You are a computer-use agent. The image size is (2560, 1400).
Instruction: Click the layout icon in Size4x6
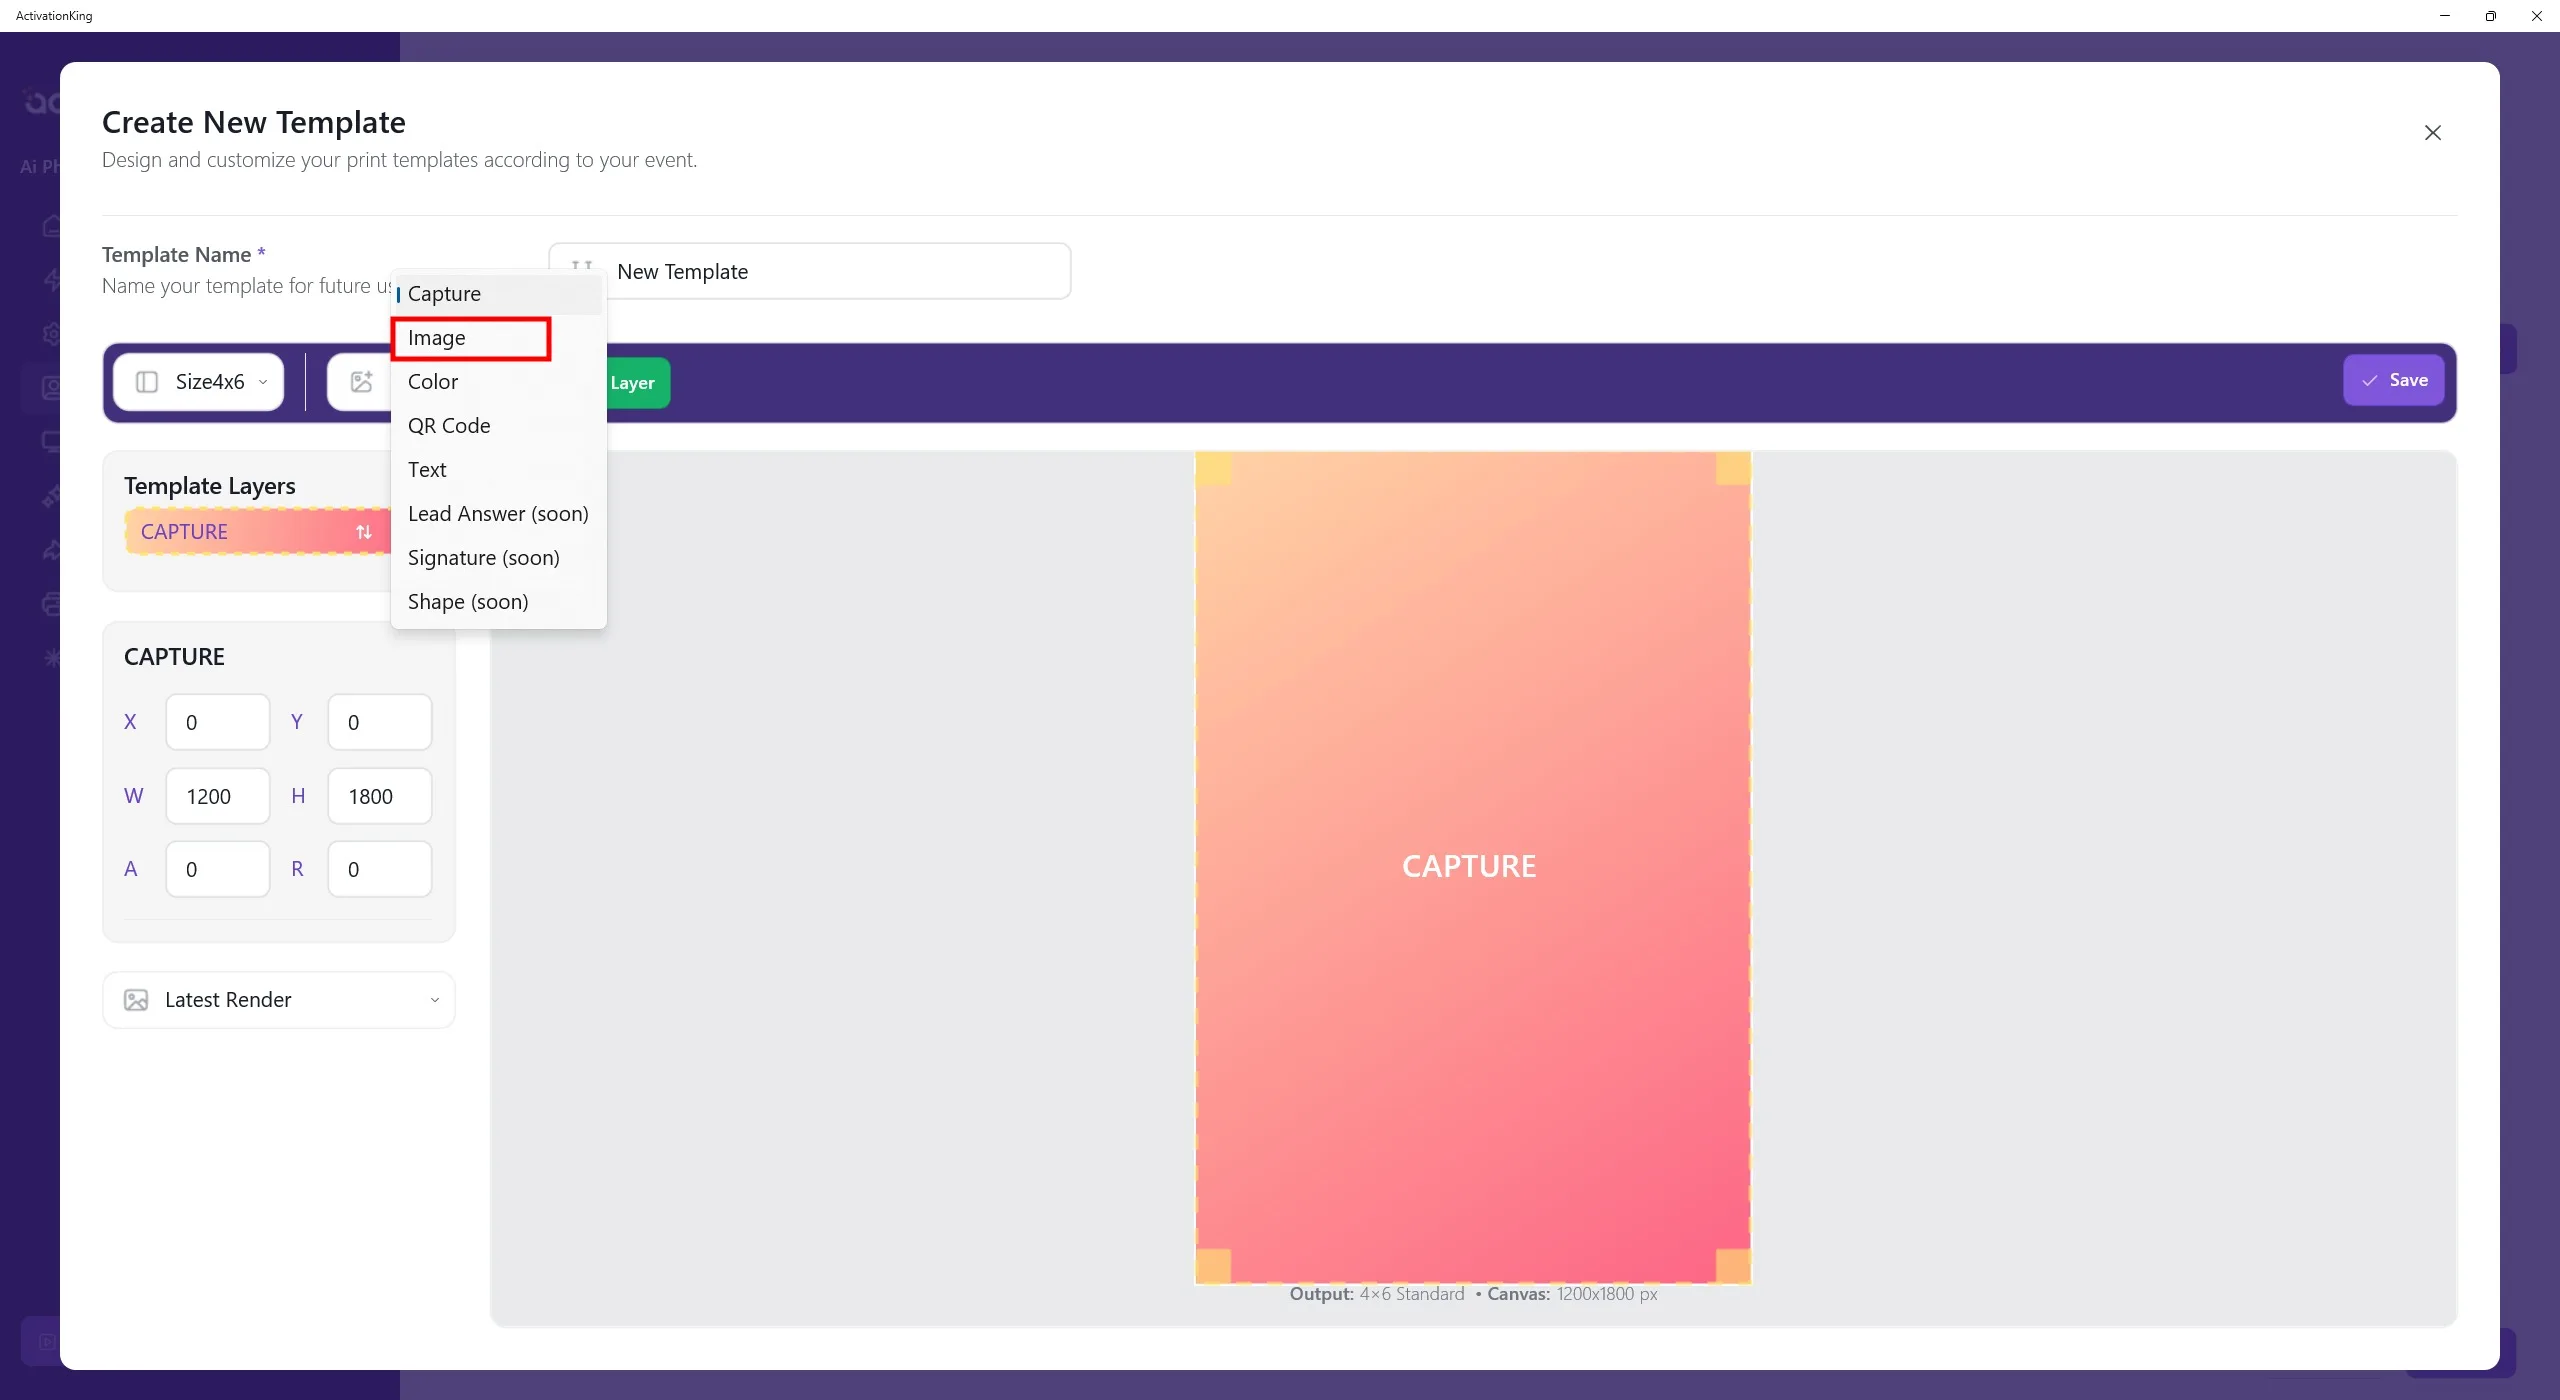coord(147,382)
